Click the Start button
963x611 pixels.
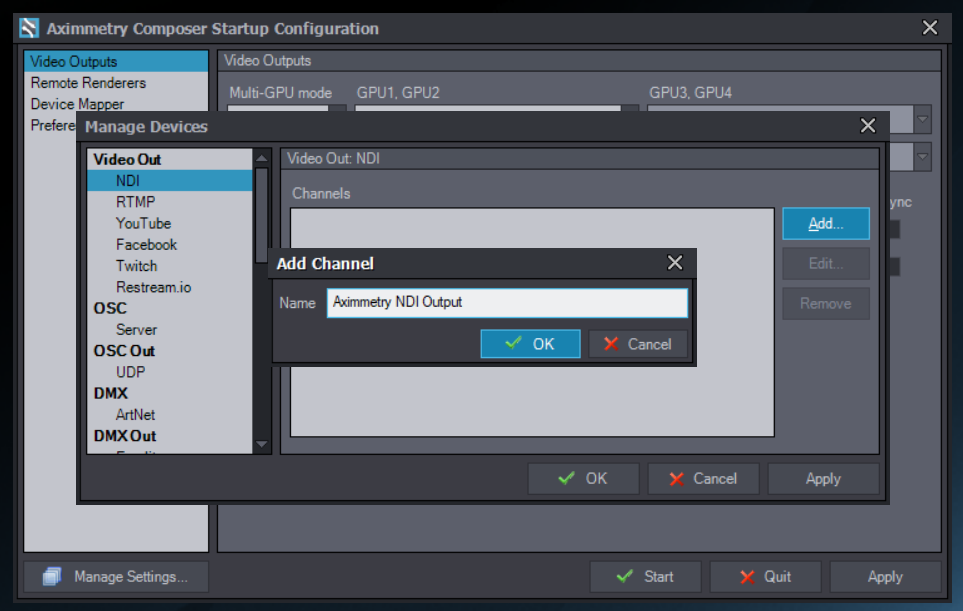tap(645, 577)
